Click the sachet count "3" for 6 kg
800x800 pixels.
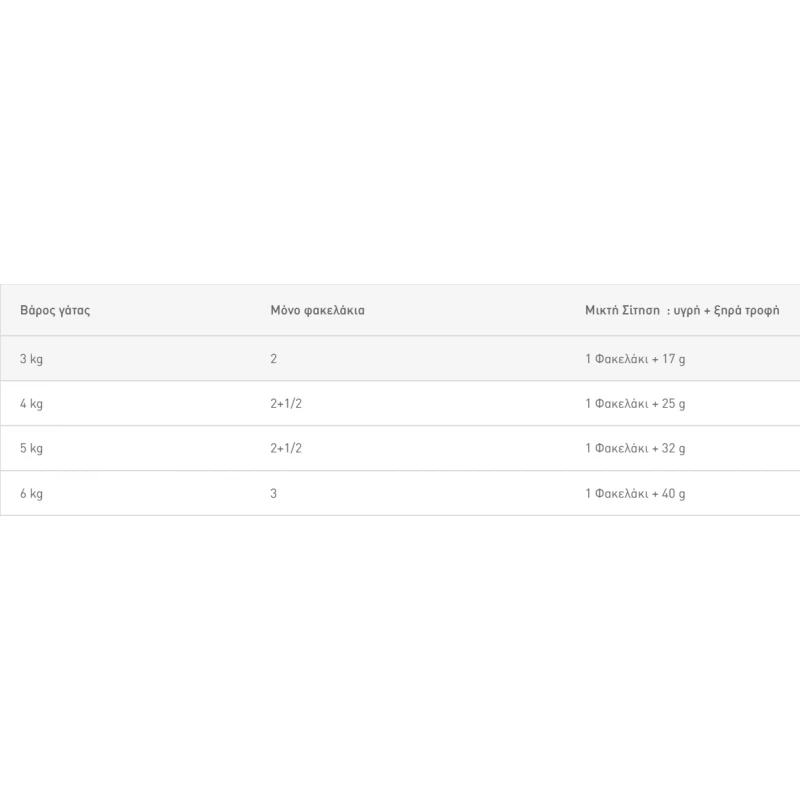pyautogui.click(x=274, y=494)
